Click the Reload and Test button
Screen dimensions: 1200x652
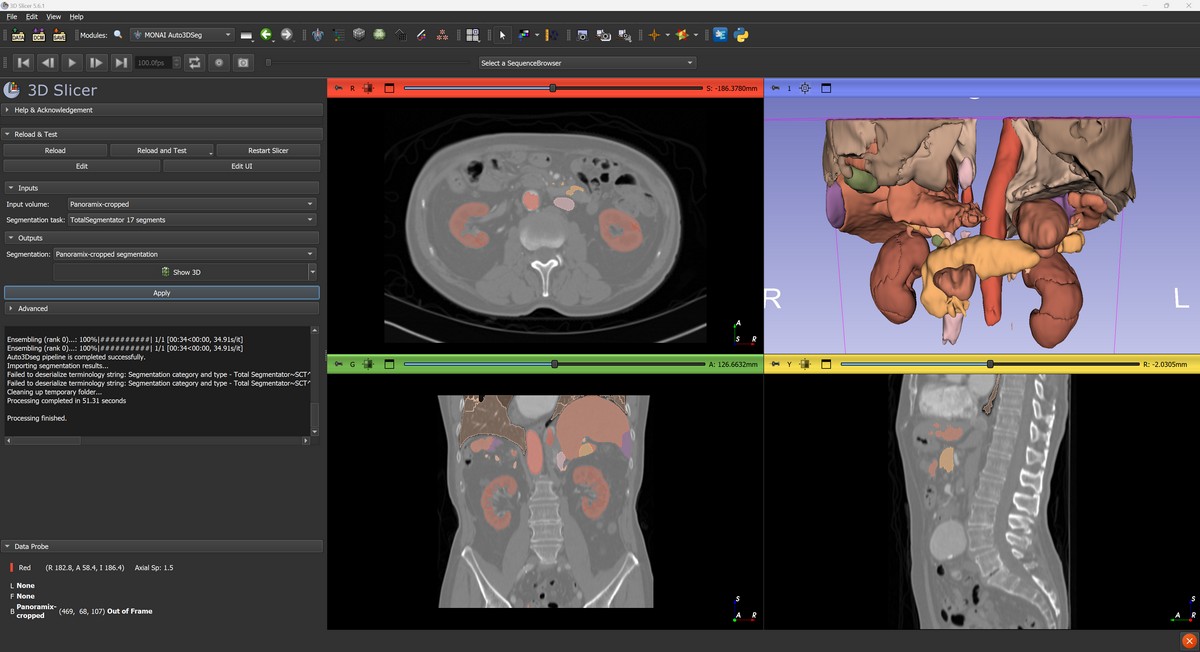point(161,151)
